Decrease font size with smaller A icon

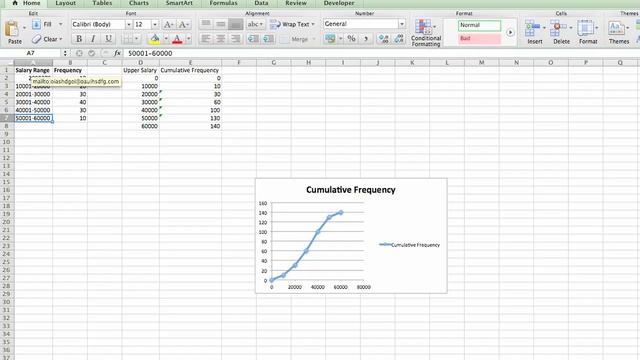pyautogui.click(x=184, y=24)
